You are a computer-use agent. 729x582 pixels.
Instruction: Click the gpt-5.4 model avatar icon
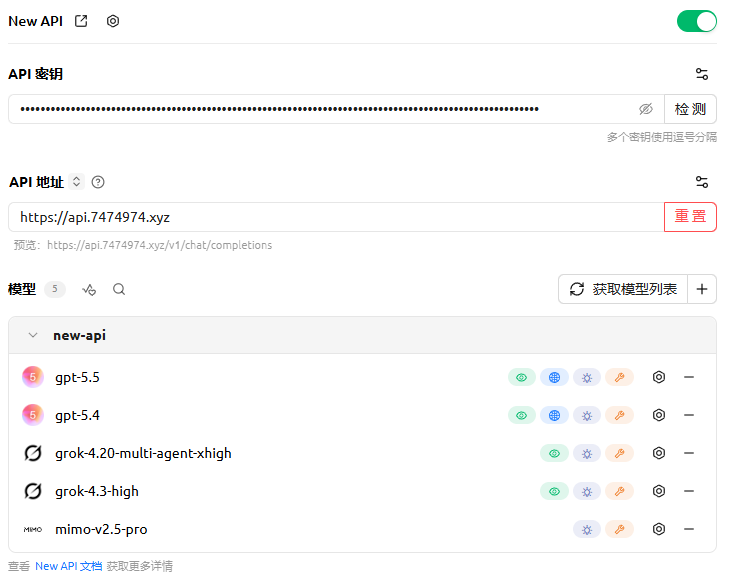(33, 415)
